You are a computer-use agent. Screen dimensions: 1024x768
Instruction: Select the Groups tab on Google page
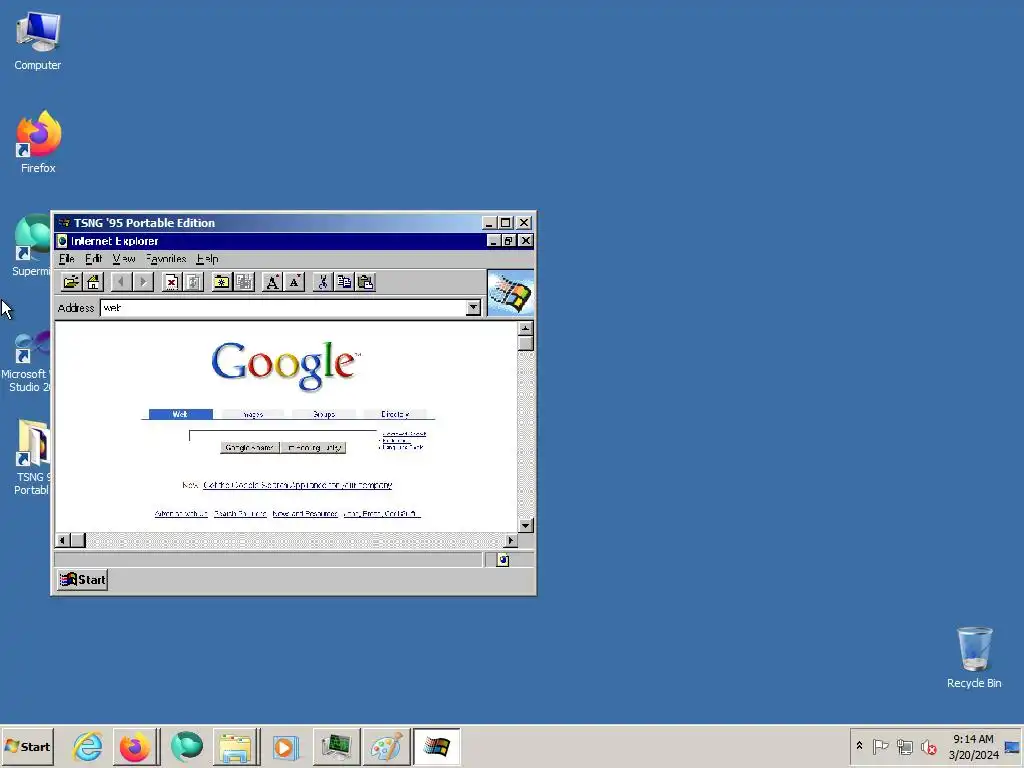pos(324,414)
